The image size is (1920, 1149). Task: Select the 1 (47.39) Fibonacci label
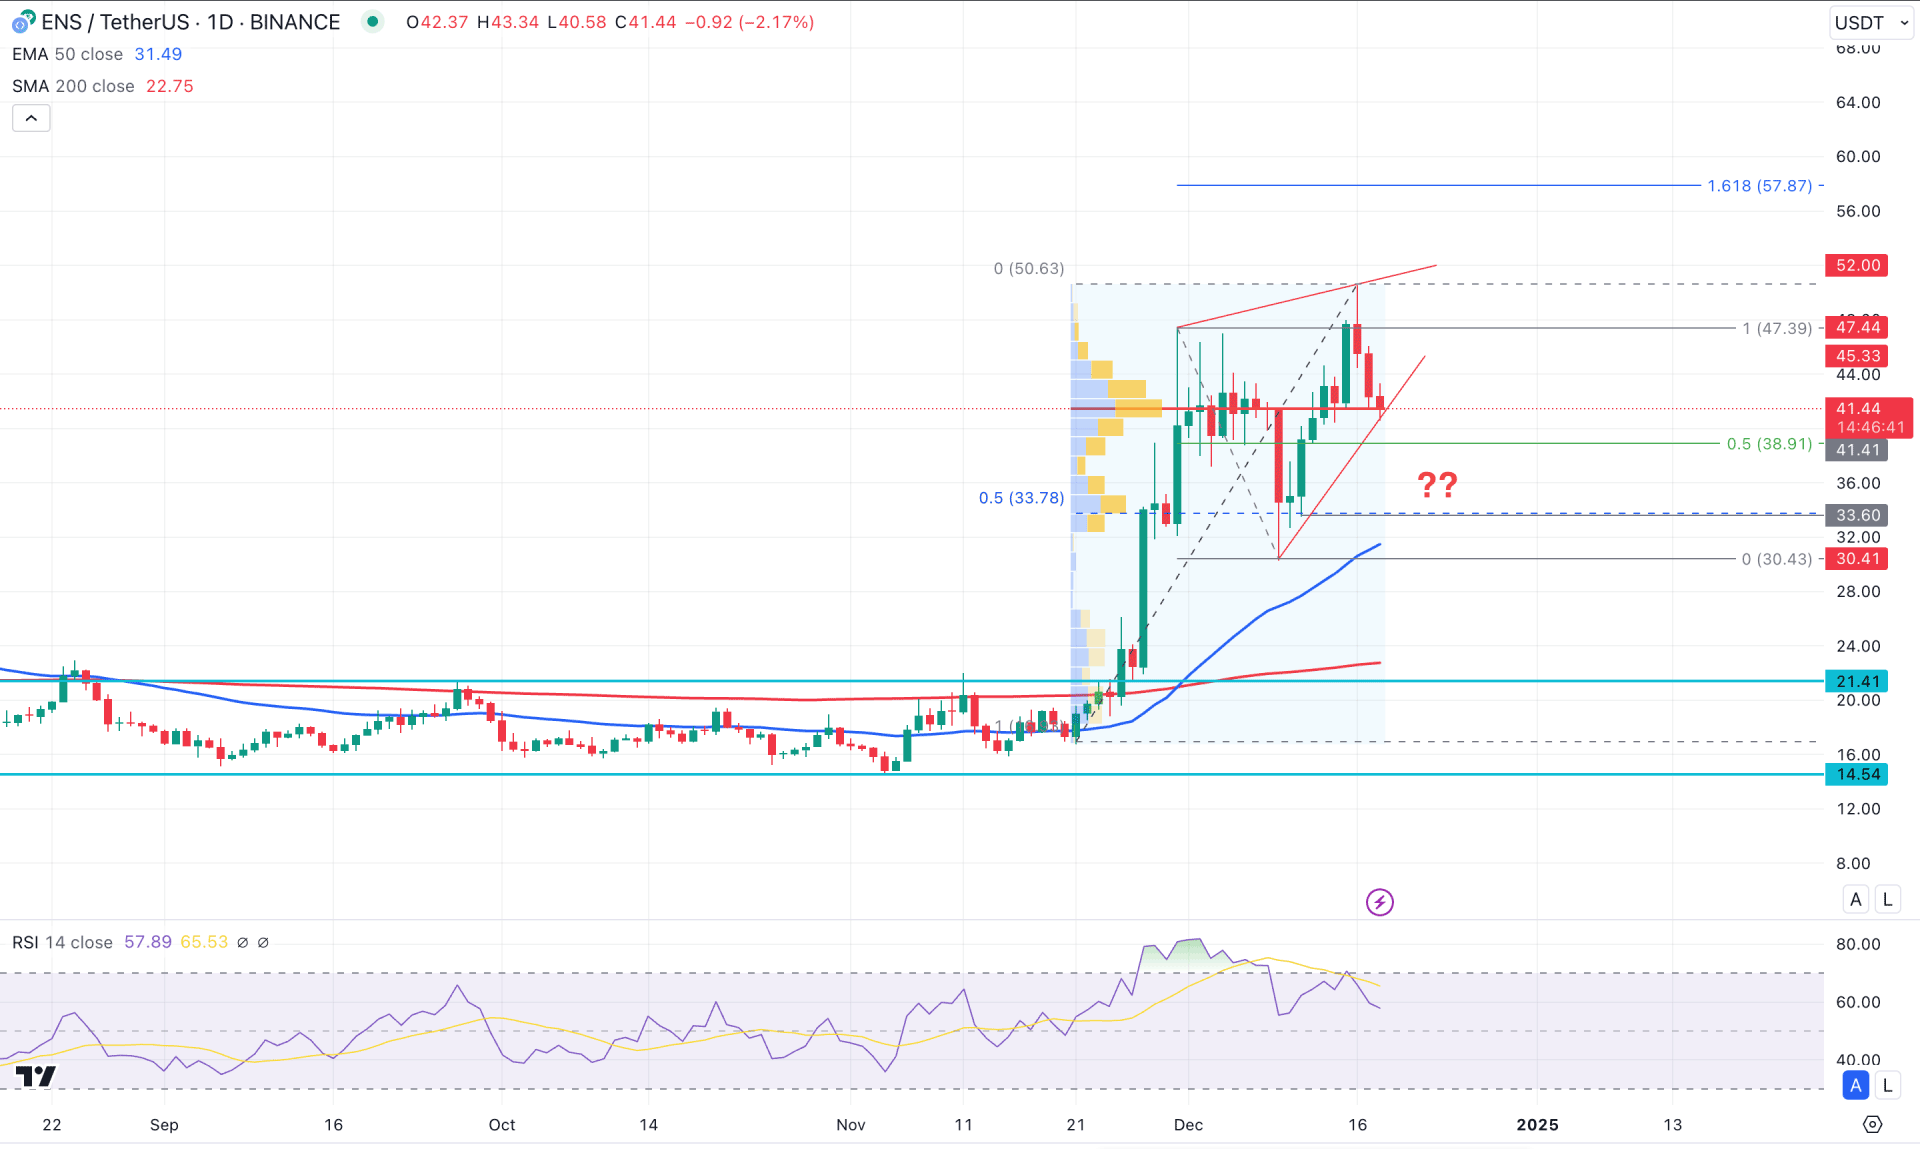click(1777, 328)
